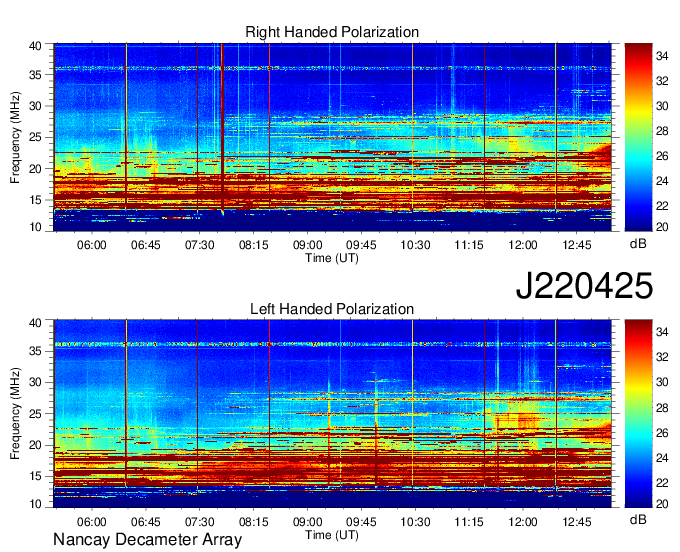Click "07:30" time tick on Right Handed plot
Viewport: 680px width, 552px height.
coord(199,245)
